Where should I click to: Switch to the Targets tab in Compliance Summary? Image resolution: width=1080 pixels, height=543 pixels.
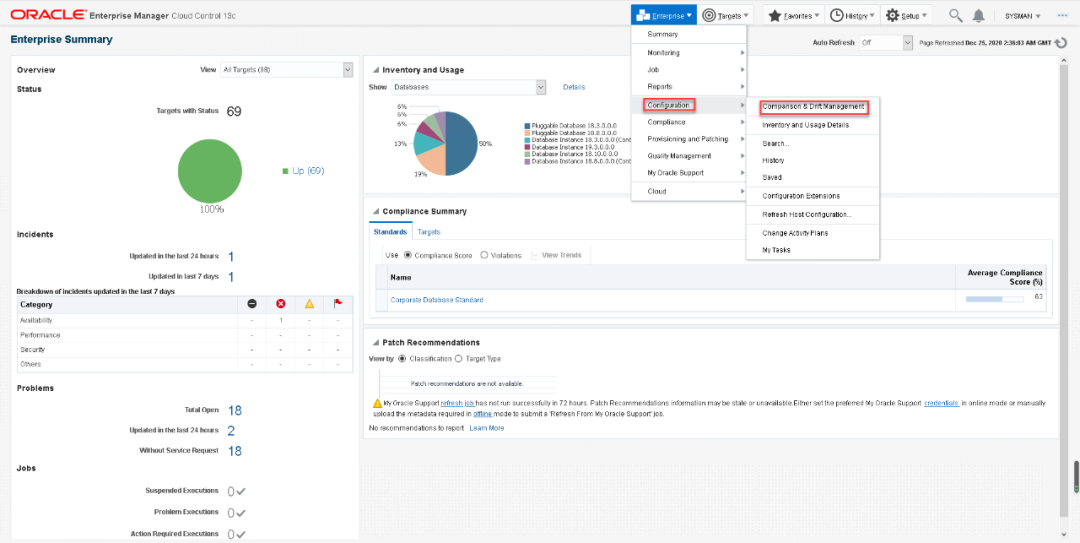click(x=429, y=231)
